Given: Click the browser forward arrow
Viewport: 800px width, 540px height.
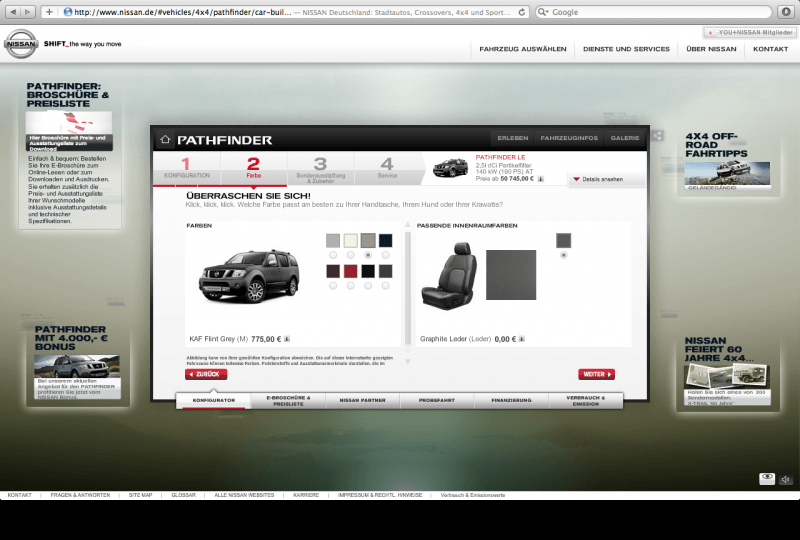Looking at the screenshot, I should click(28, 12).
